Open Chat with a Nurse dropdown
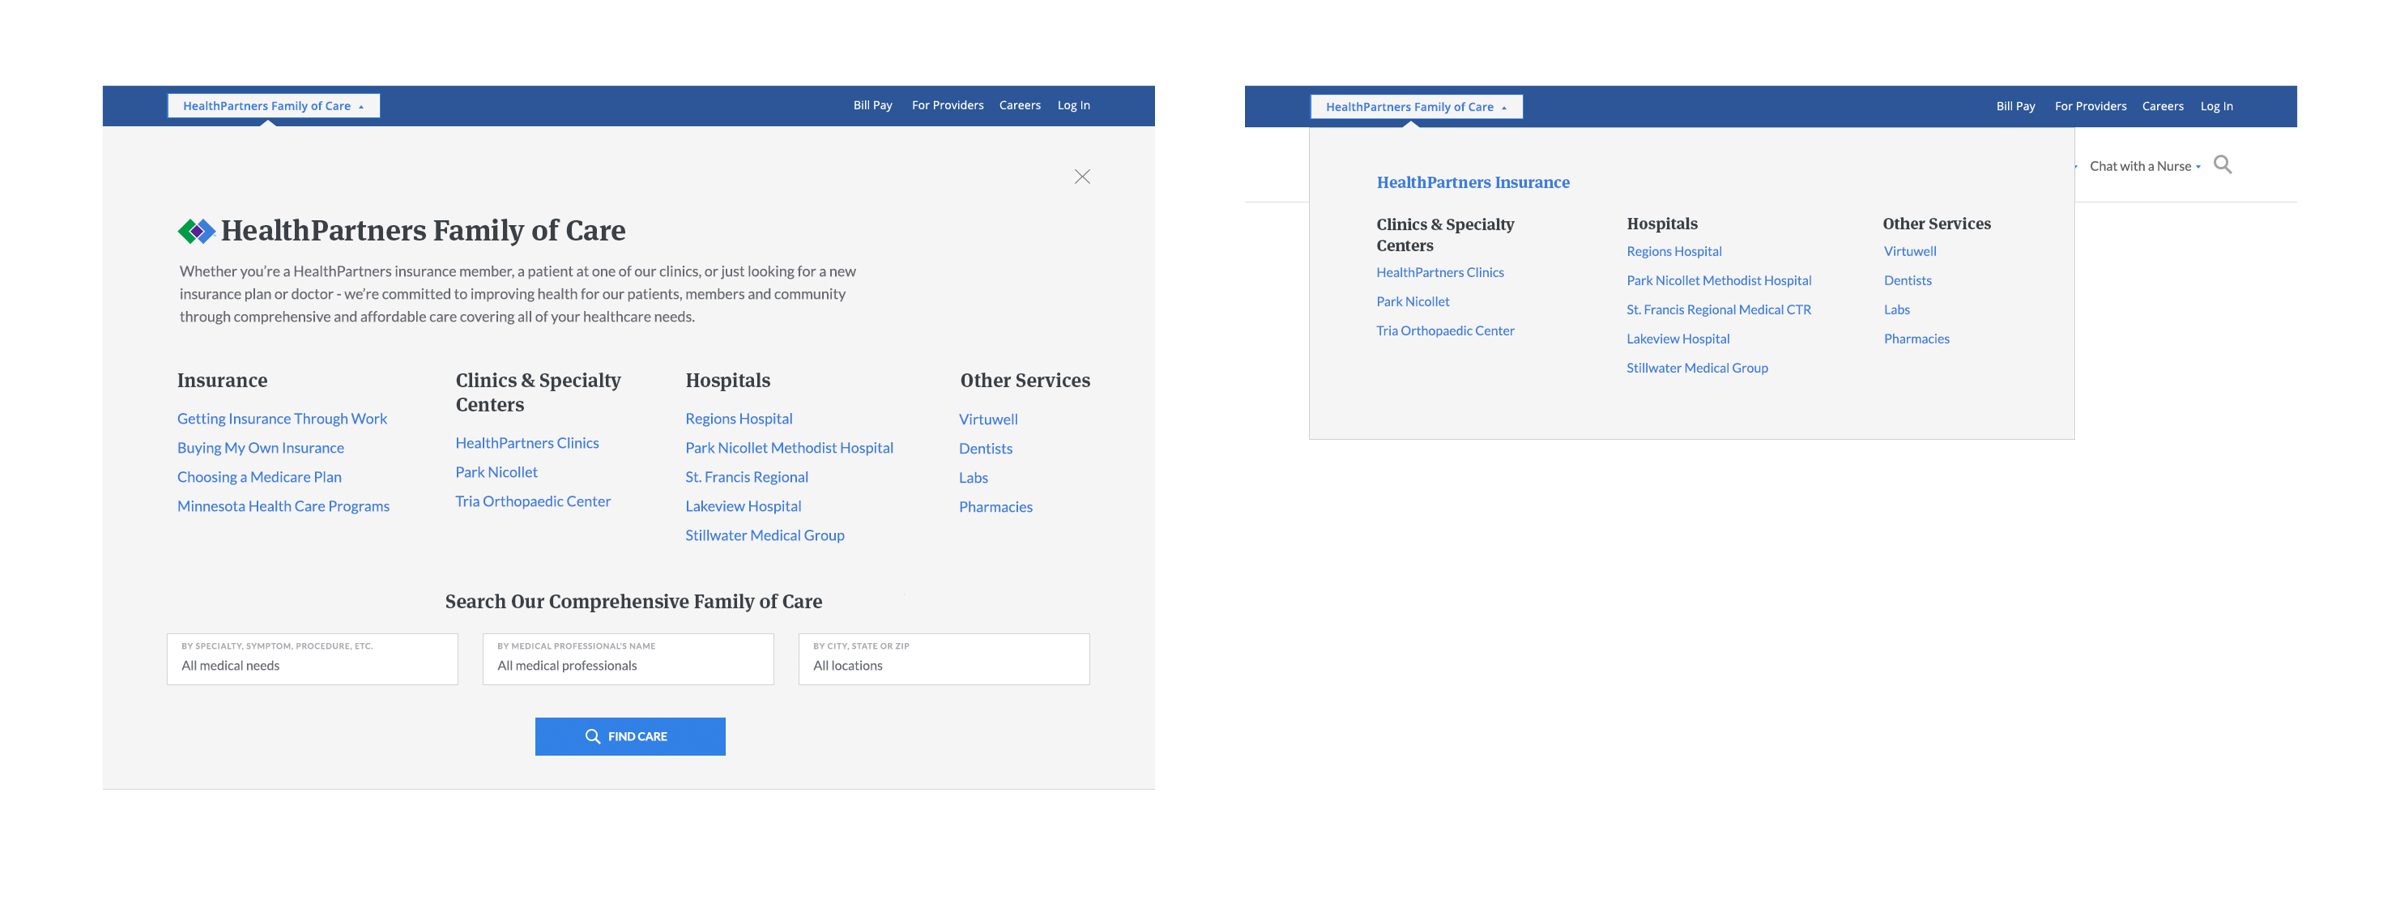2400x900 pixels. point(2145,166)
